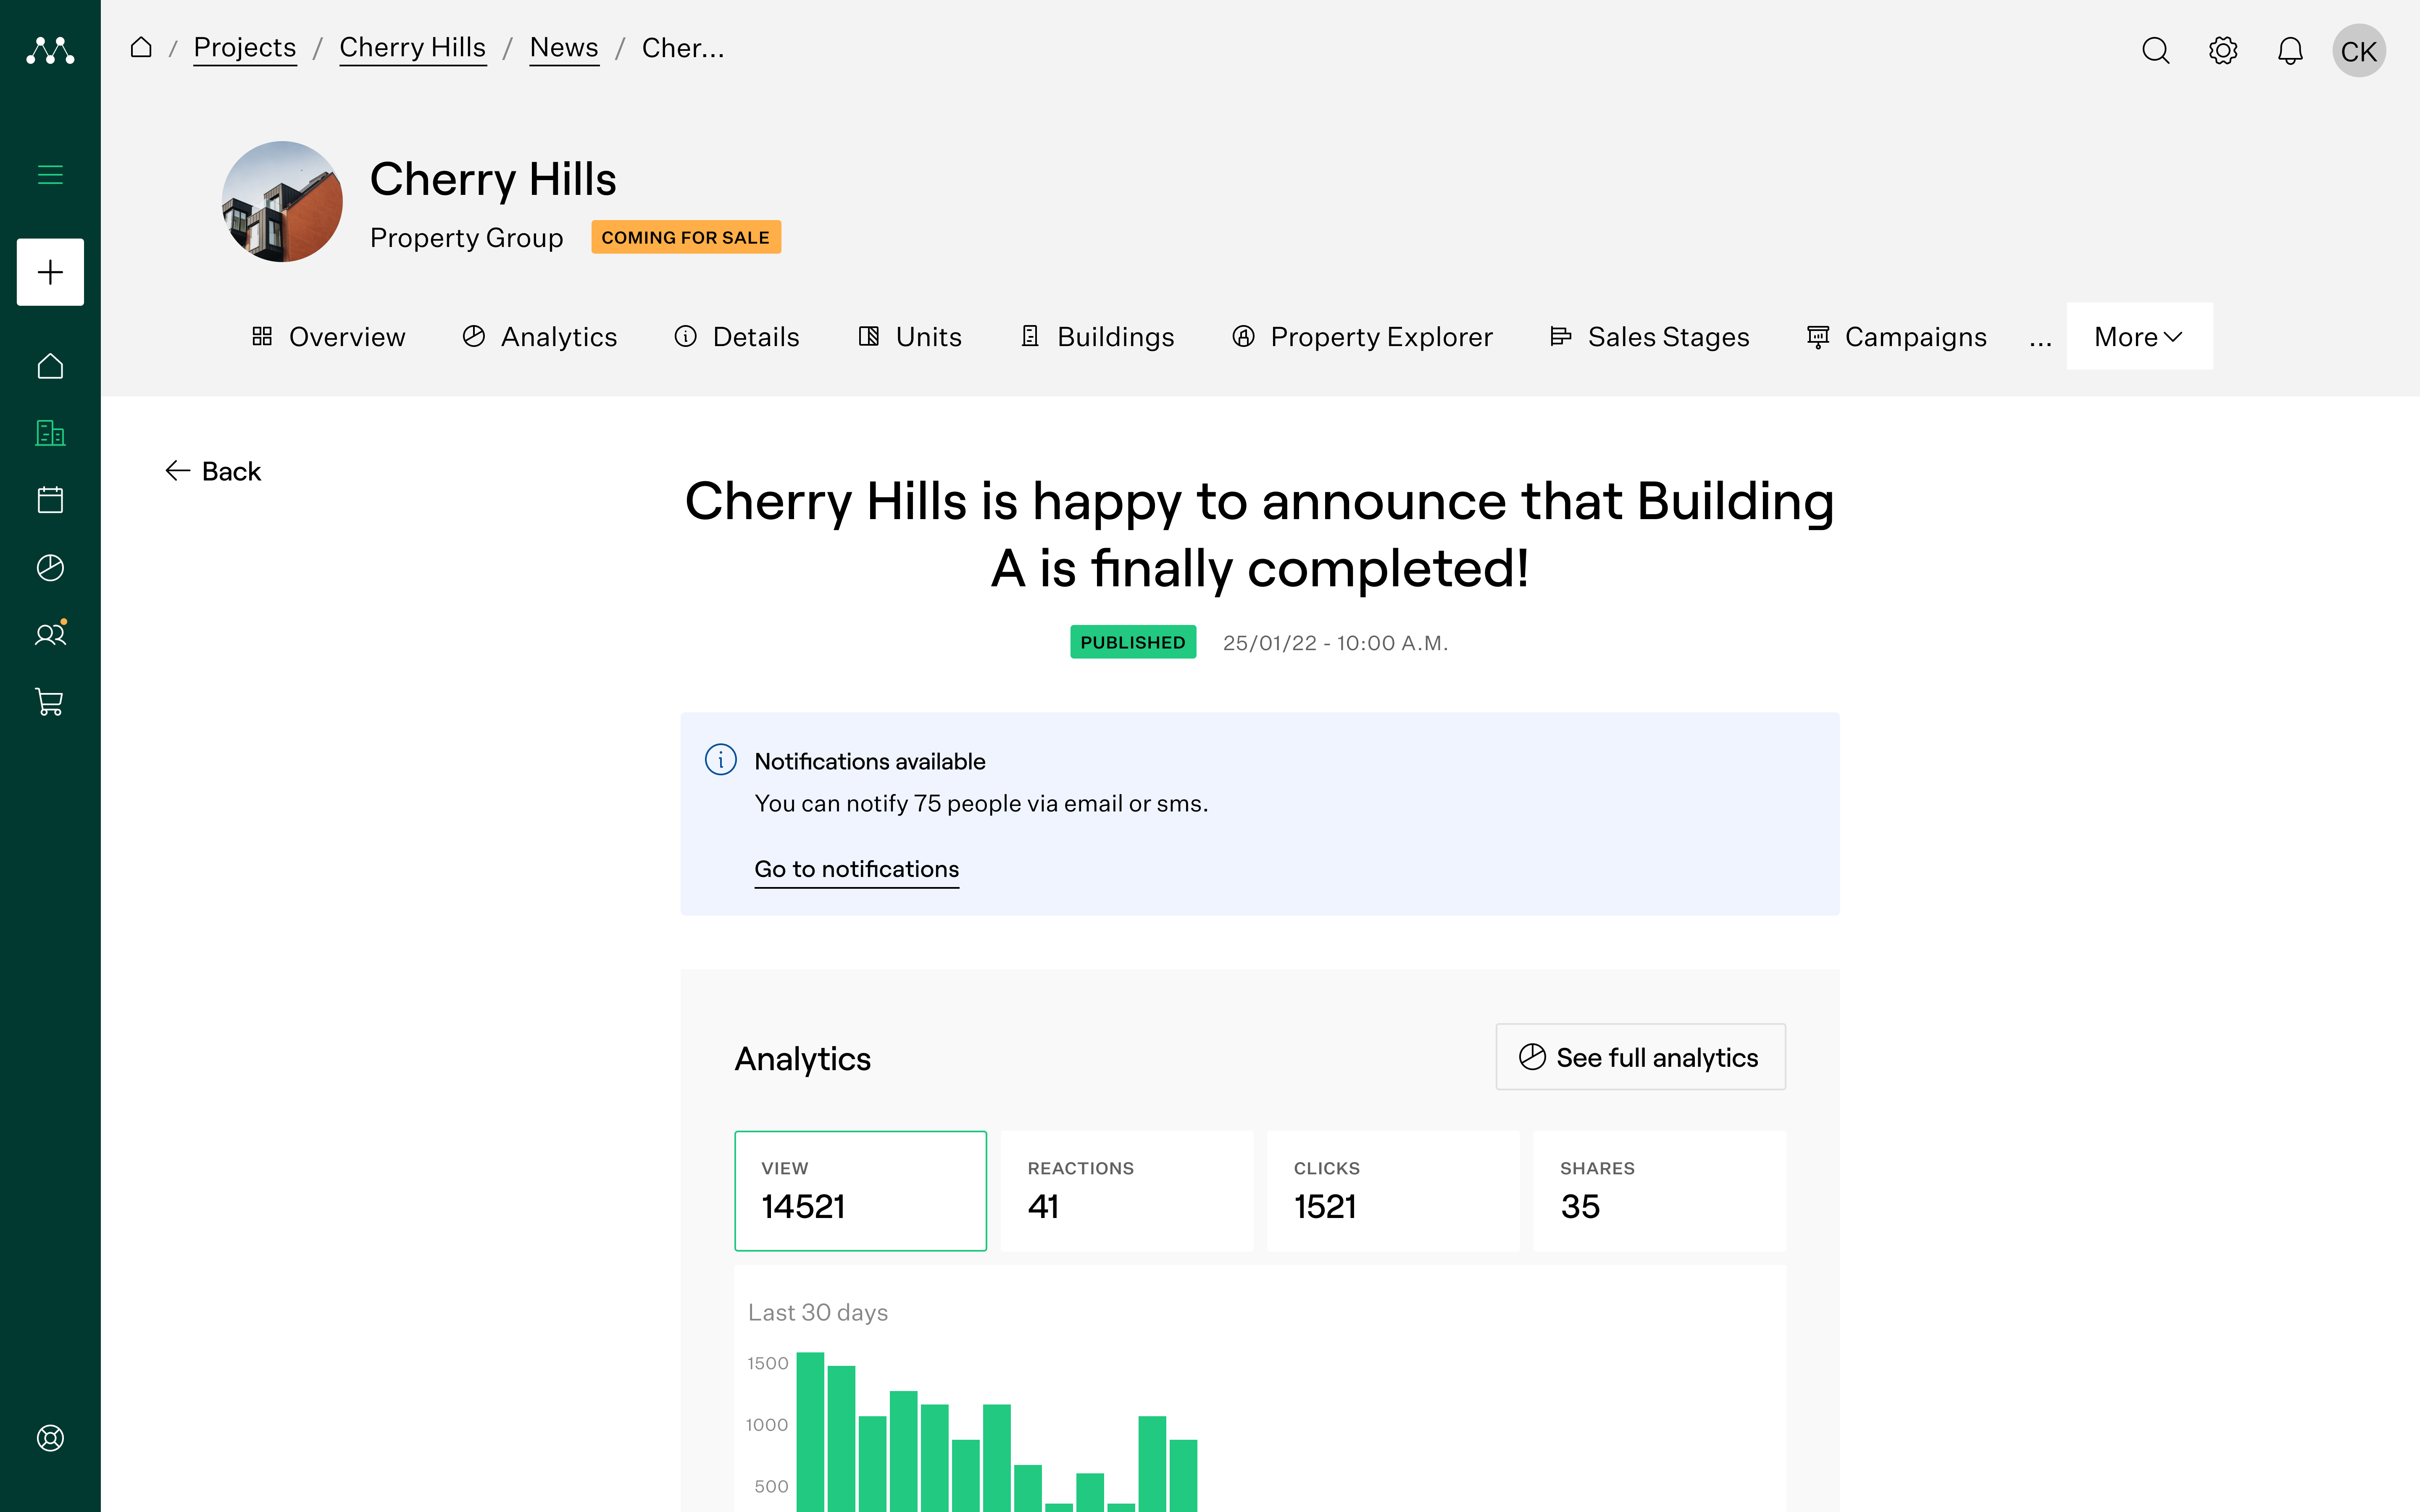The height and width of the screenshot is (1512, 2420).
Task: Go to Projects breadcrumb link
Action: coord(245,47)
